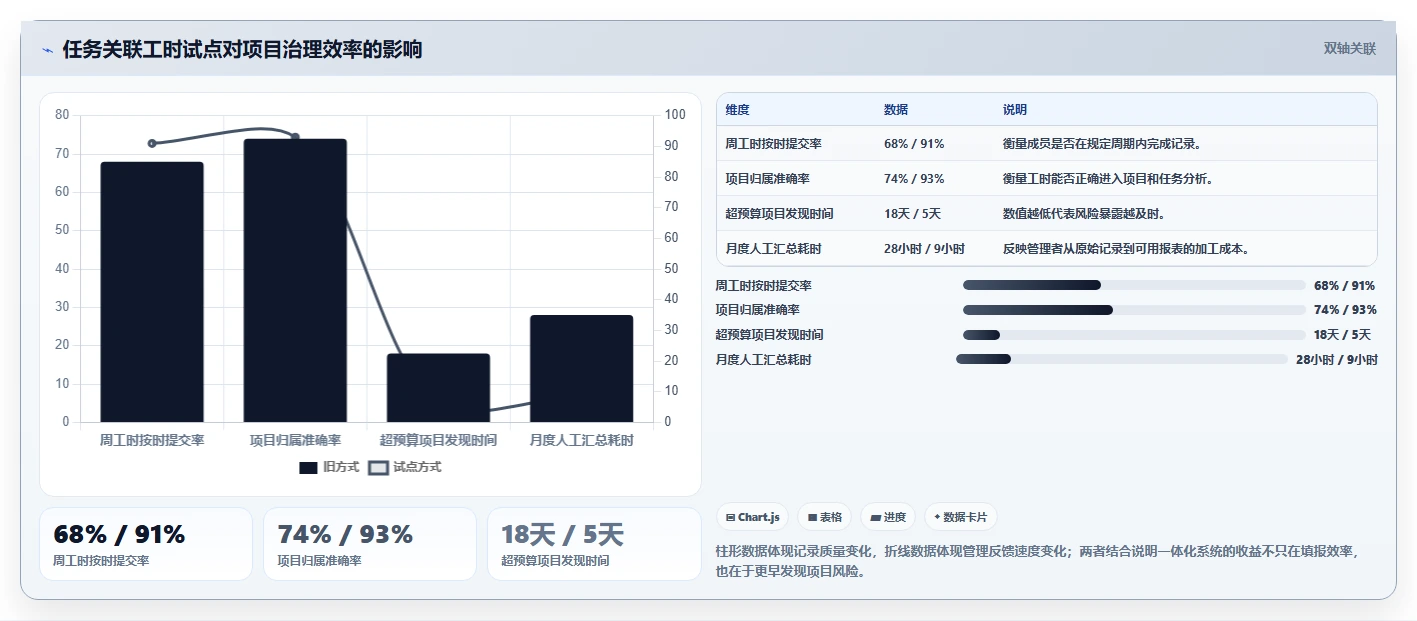Open the 68% / 91% data card
Image resolution: width=1417 pixels, height=621 pixels.
pyautogui.click(x=146, y=544)
